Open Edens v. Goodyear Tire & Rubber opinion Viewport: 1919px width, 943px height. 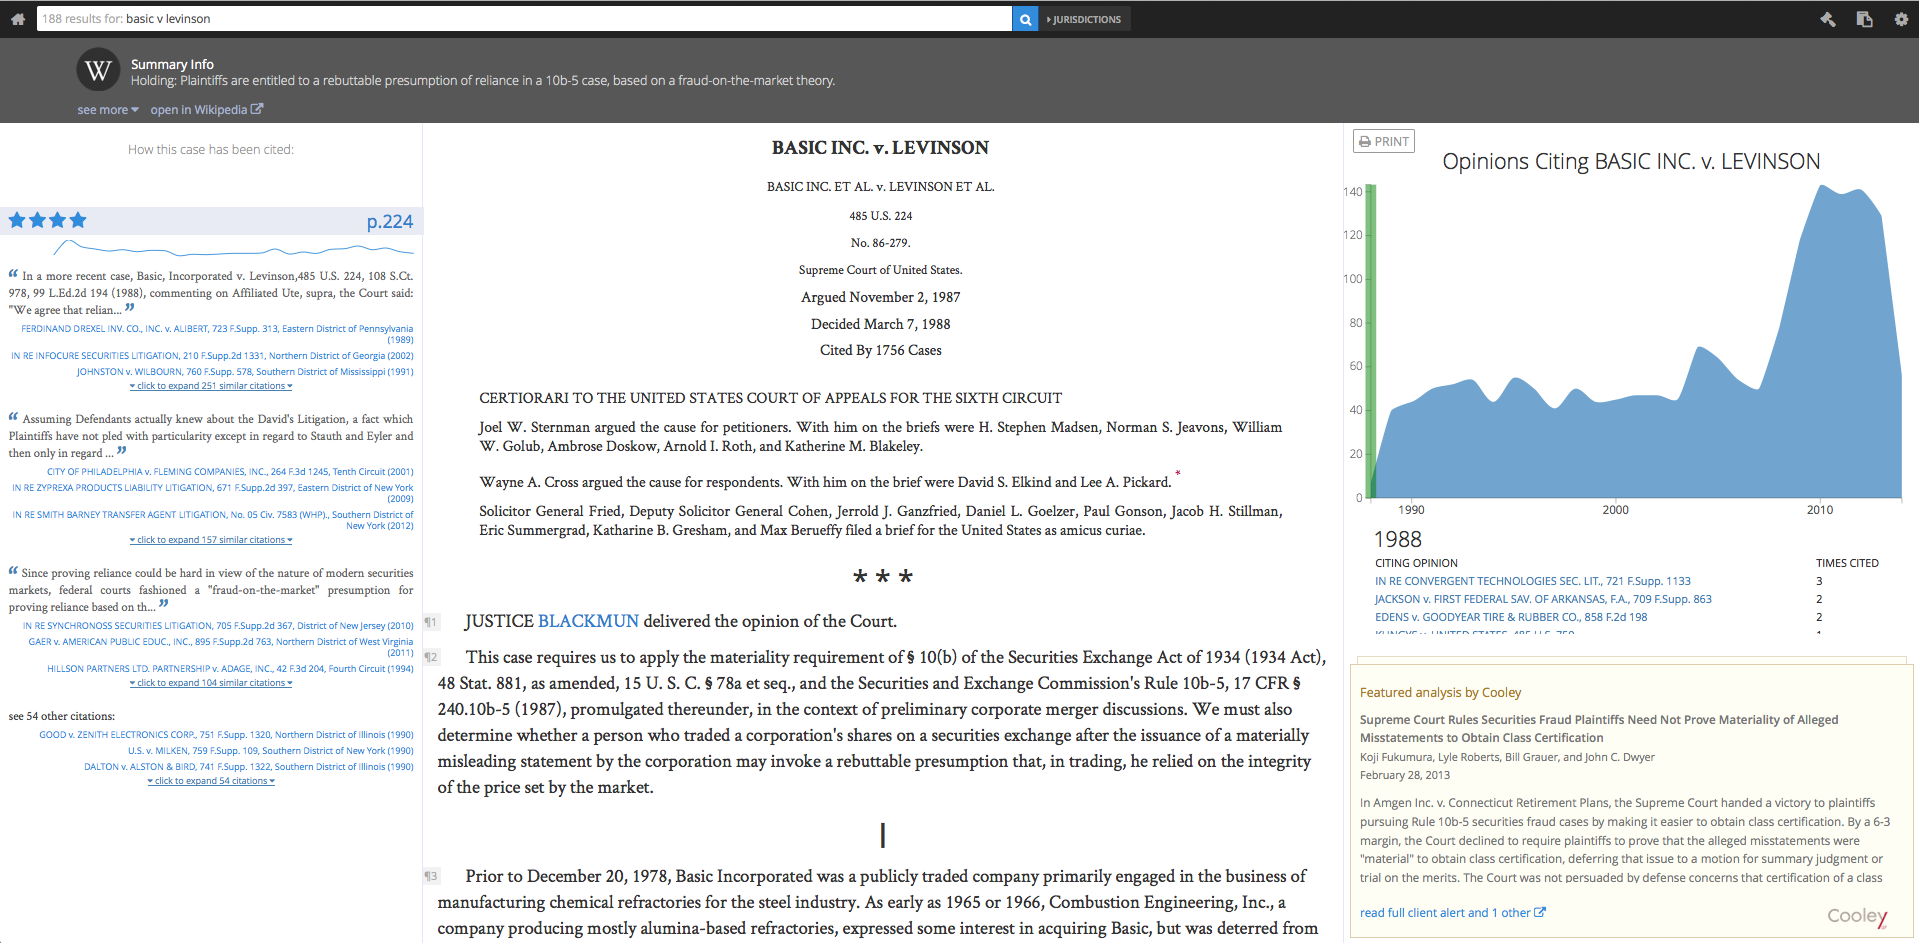coord(1511,617)
